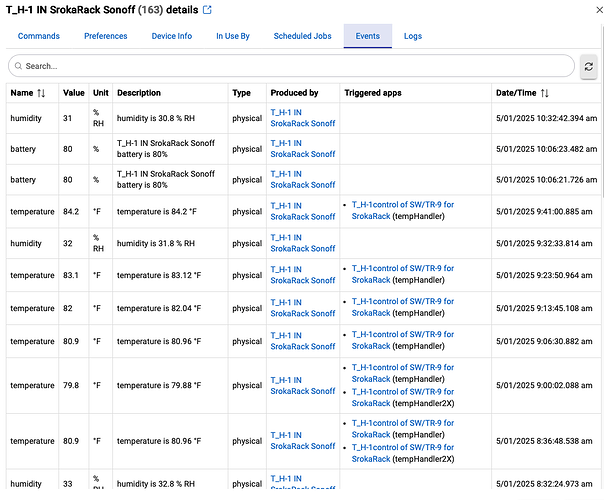Click the Unit column header
604x500 pixels.
click(x=101, y=93)
